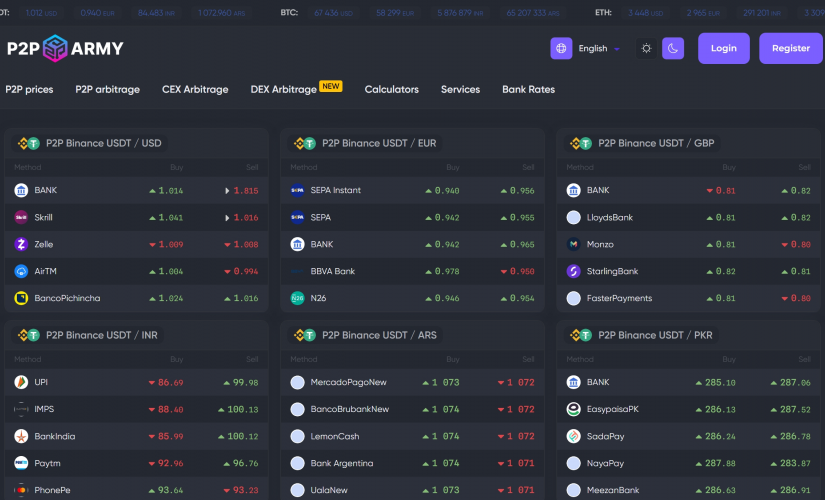Click the Paytm payment icon

pyautogui.click(x=21, y=463)
